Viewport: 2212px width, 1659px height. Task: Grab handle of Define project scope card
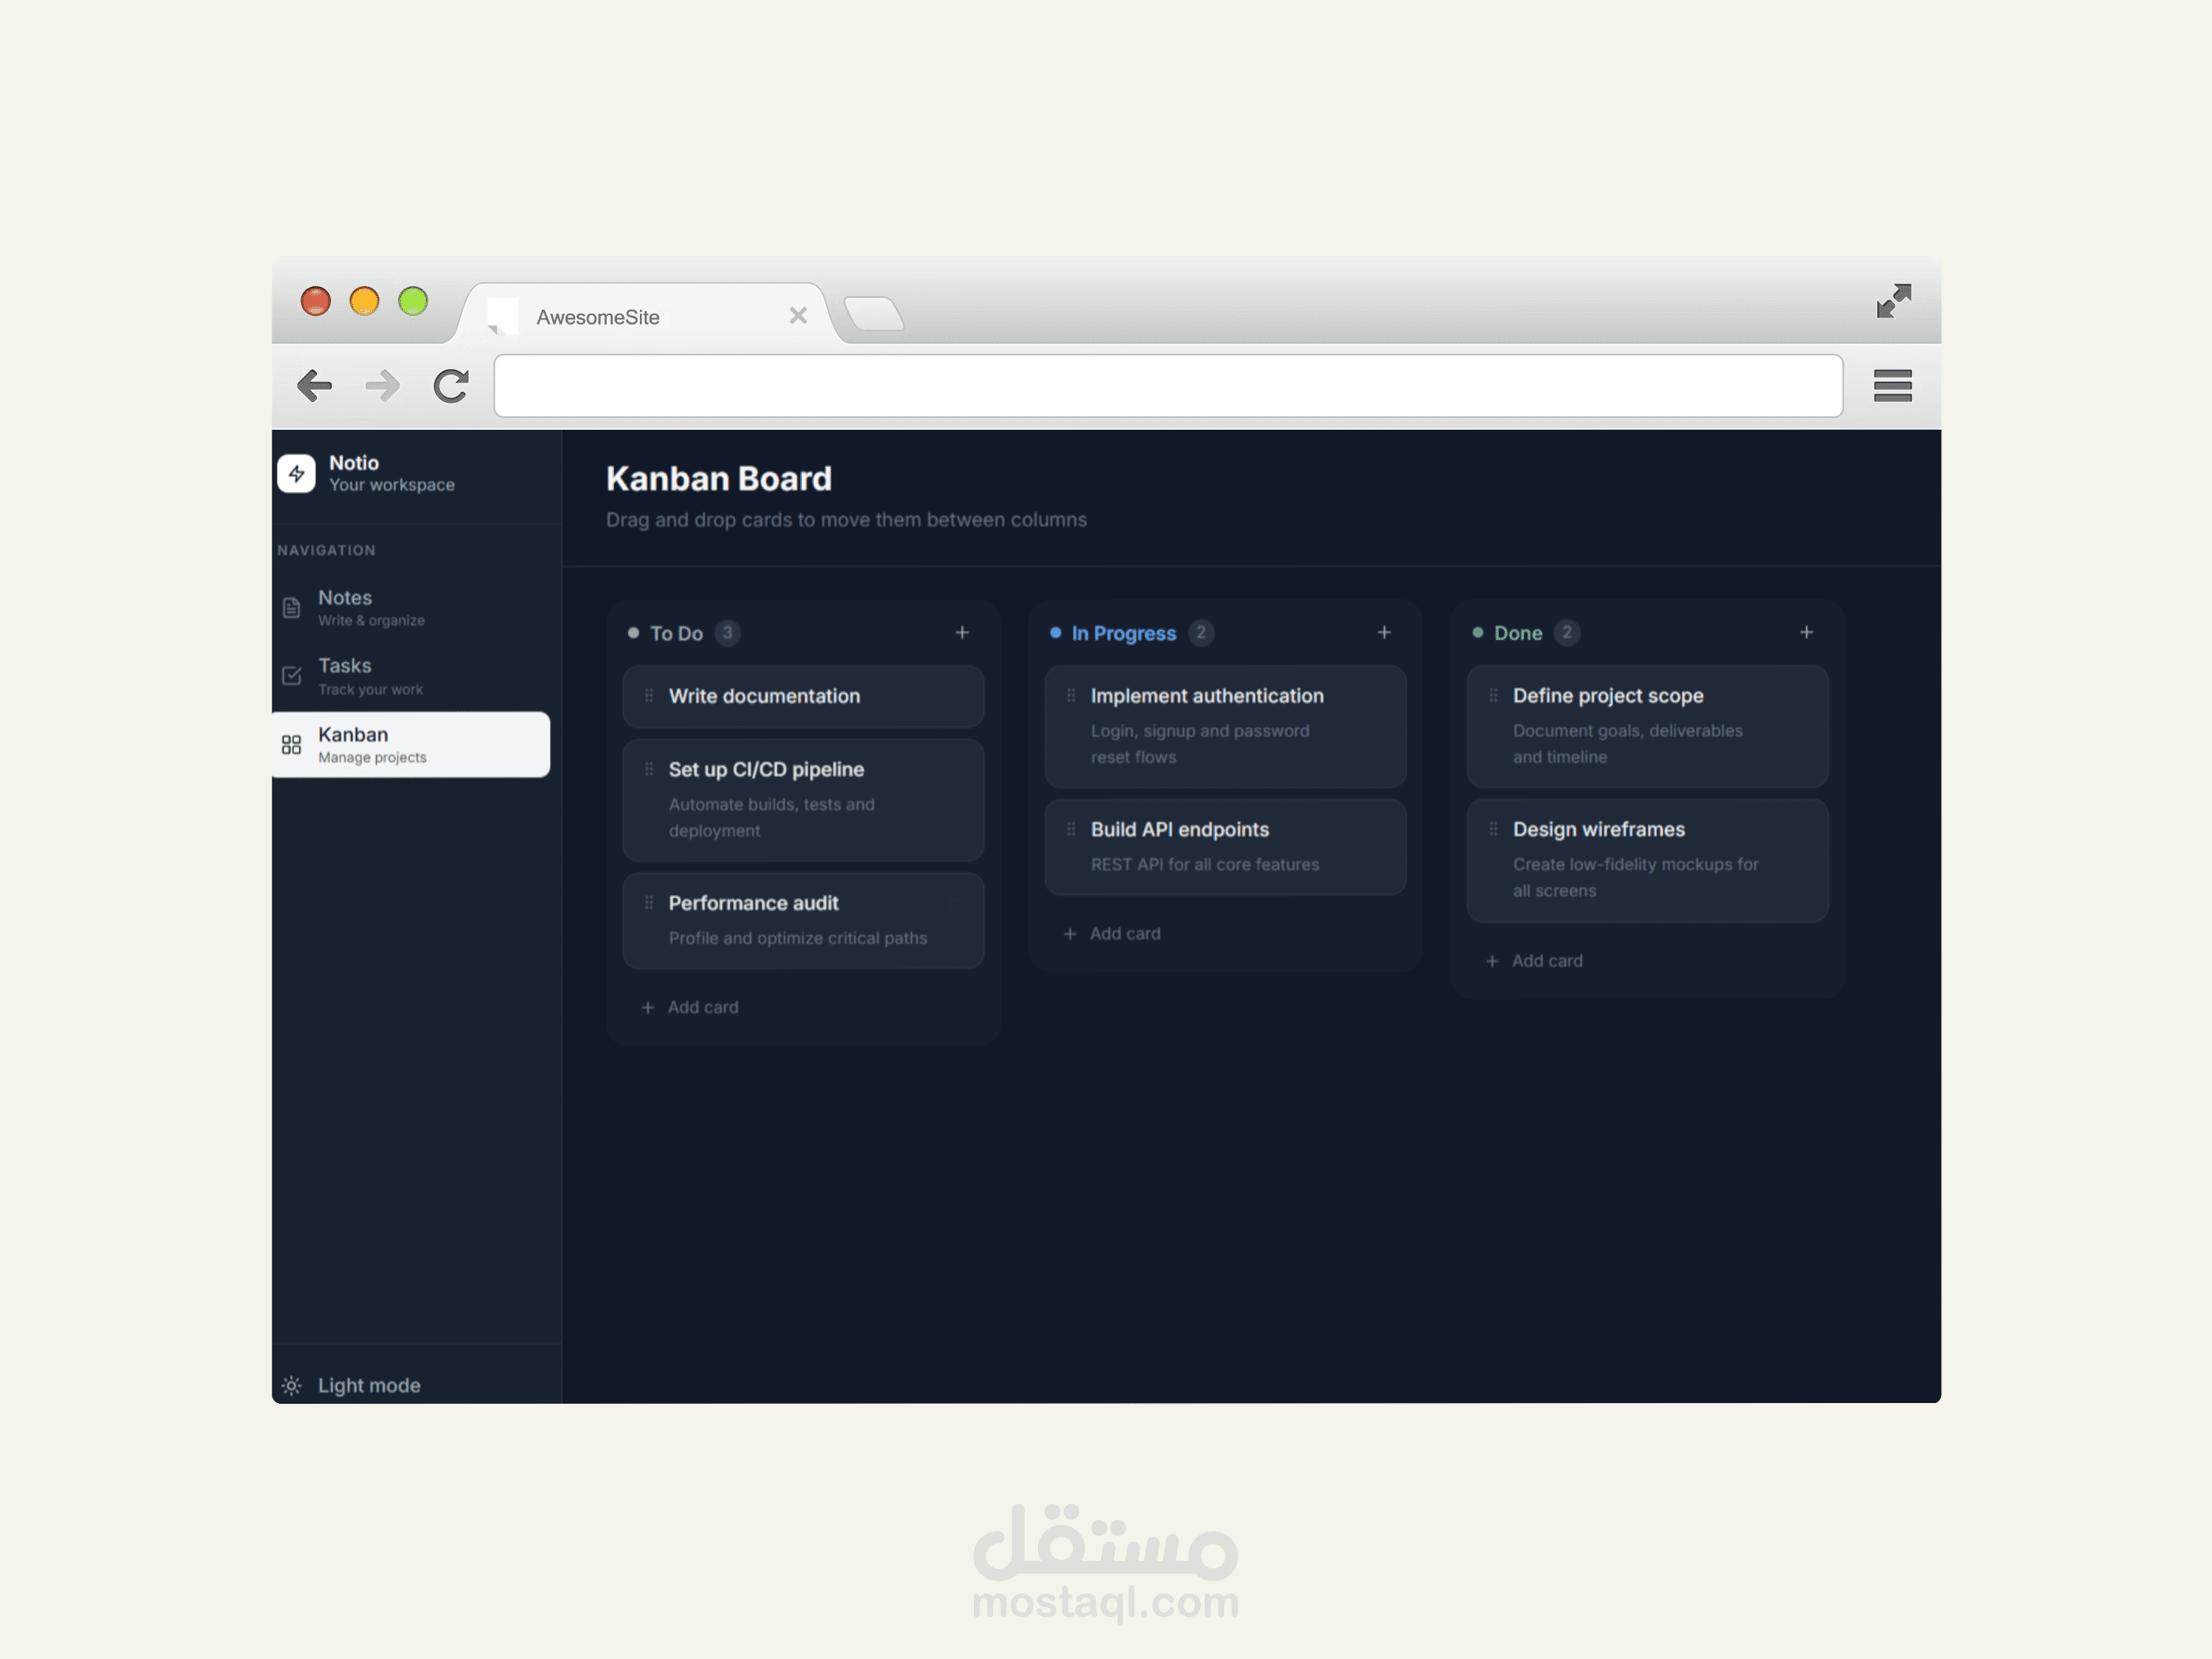click(1493, 696)
